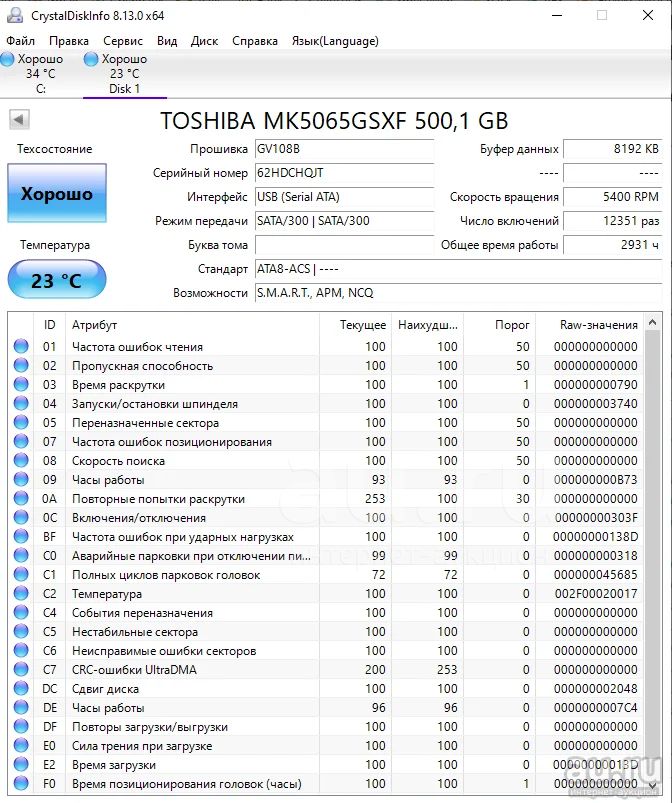Open the Файл menu
Viewport: 672px width, 803px height.
(20, 41)
